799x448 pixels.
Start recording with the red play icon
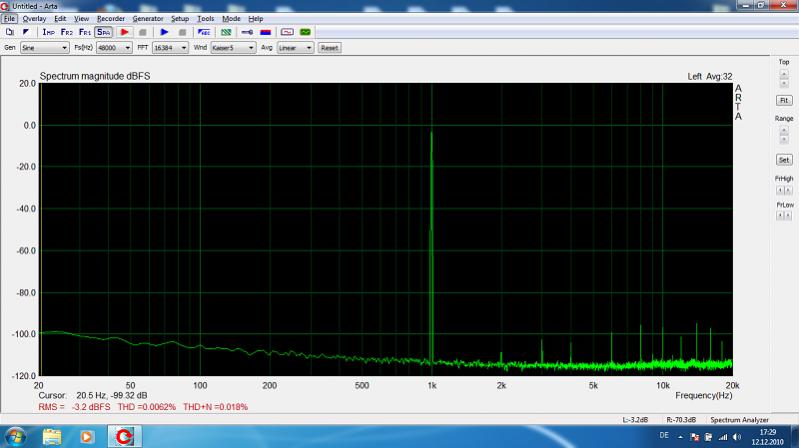[x=125, y=32]
